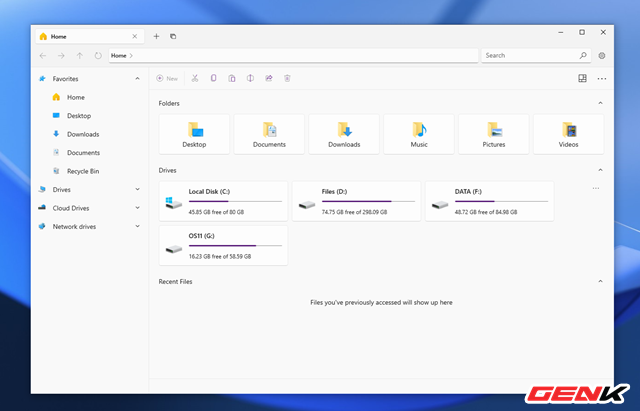Open the Desktop folder card
Viewport: 640px width, 411px height.
194,134
